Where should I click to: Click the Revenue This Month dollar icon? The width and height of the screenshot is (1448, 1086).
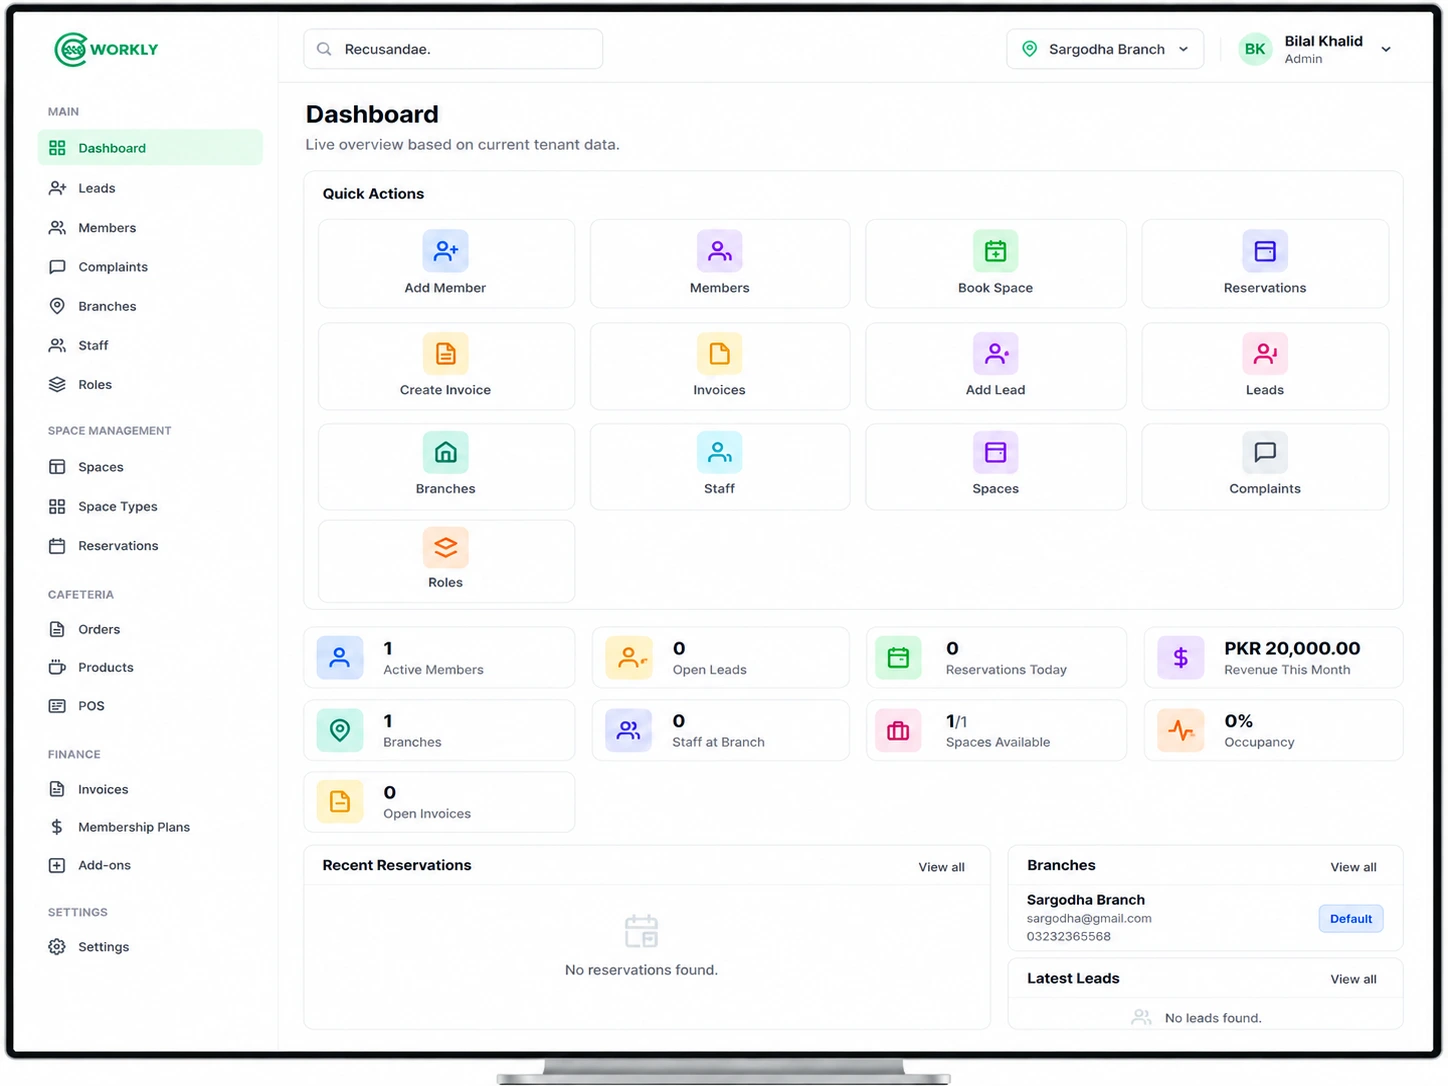pos(1181,658)
